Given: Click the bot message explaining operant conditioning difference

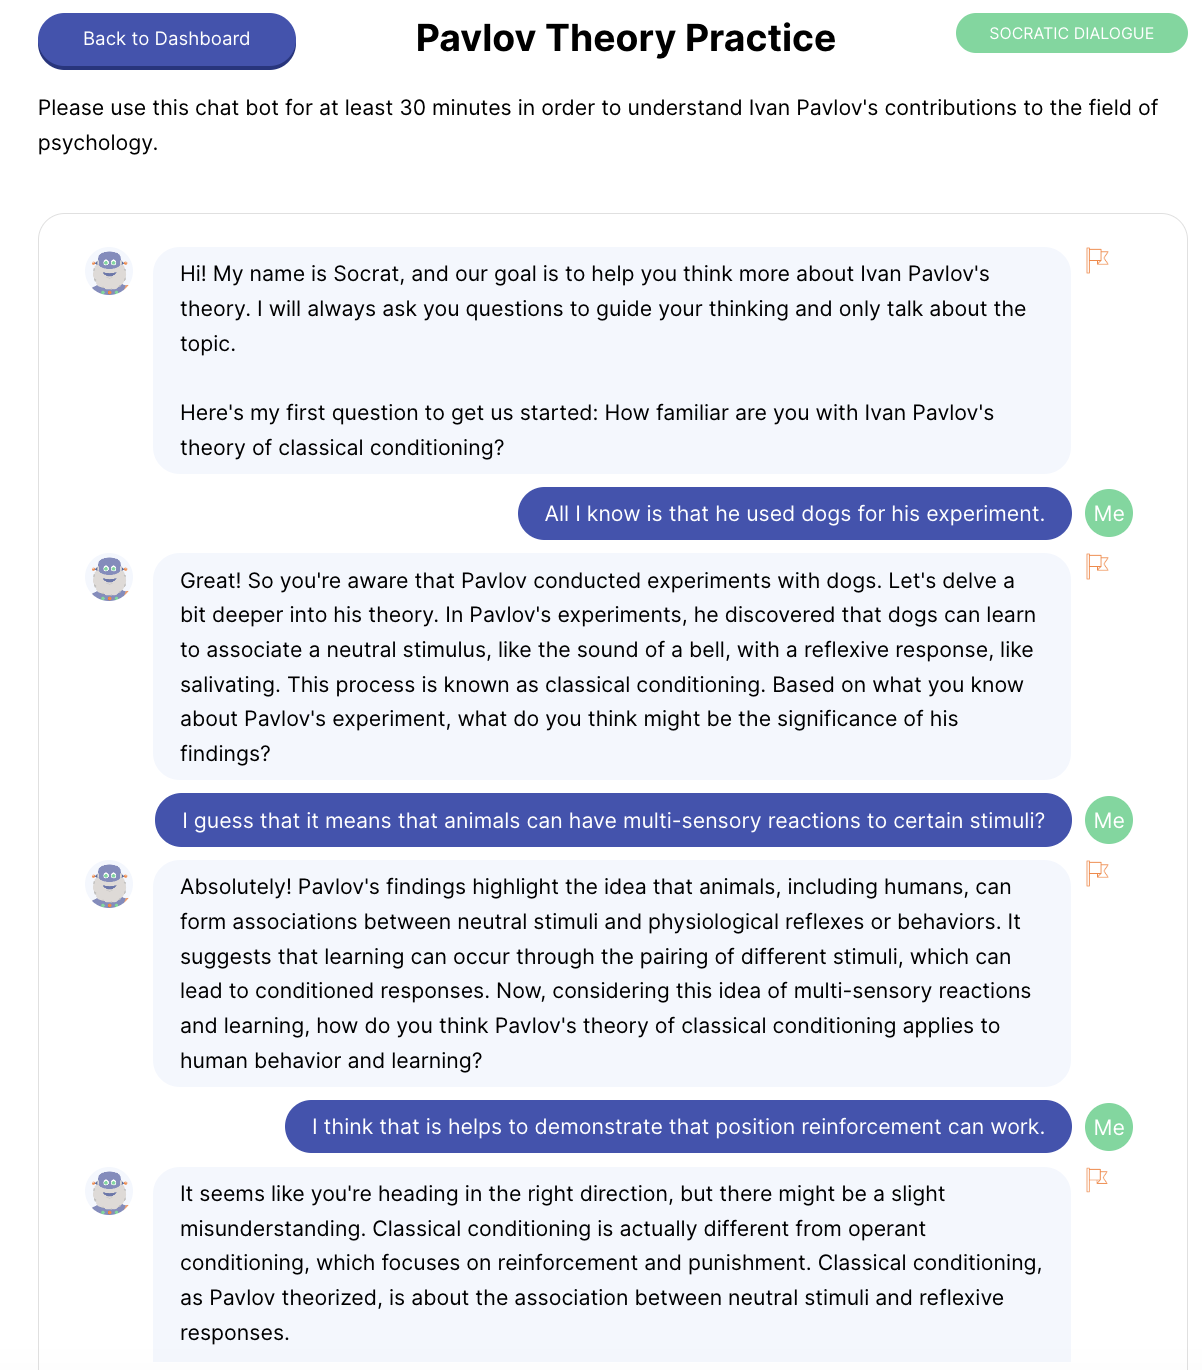Looking at the screenshot, I should point(611,1263).
